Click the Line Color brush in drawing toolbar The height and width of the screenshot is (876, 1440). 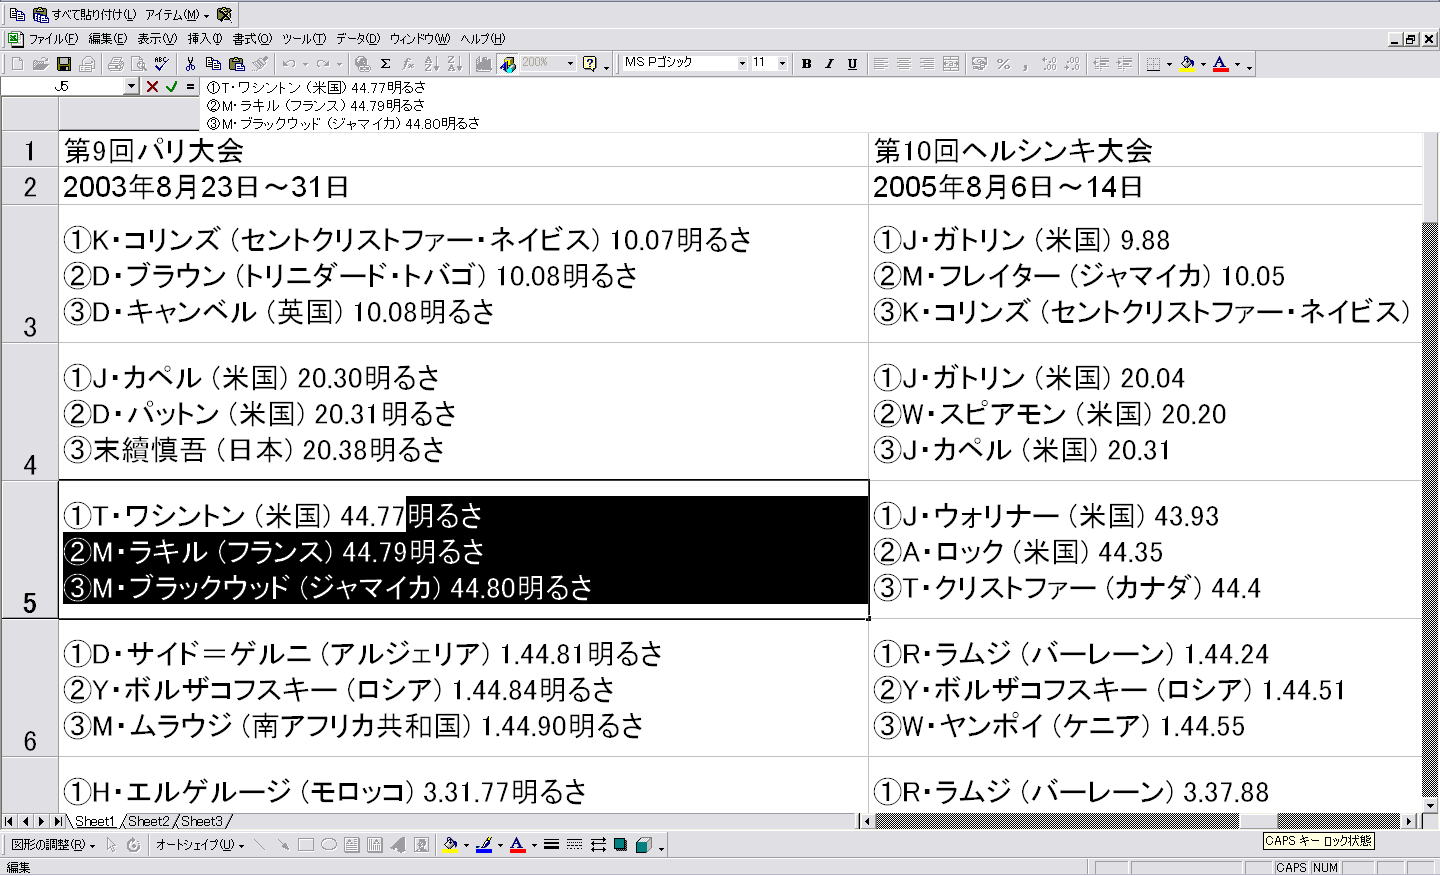pyautogui.click(x=484, y=845)
